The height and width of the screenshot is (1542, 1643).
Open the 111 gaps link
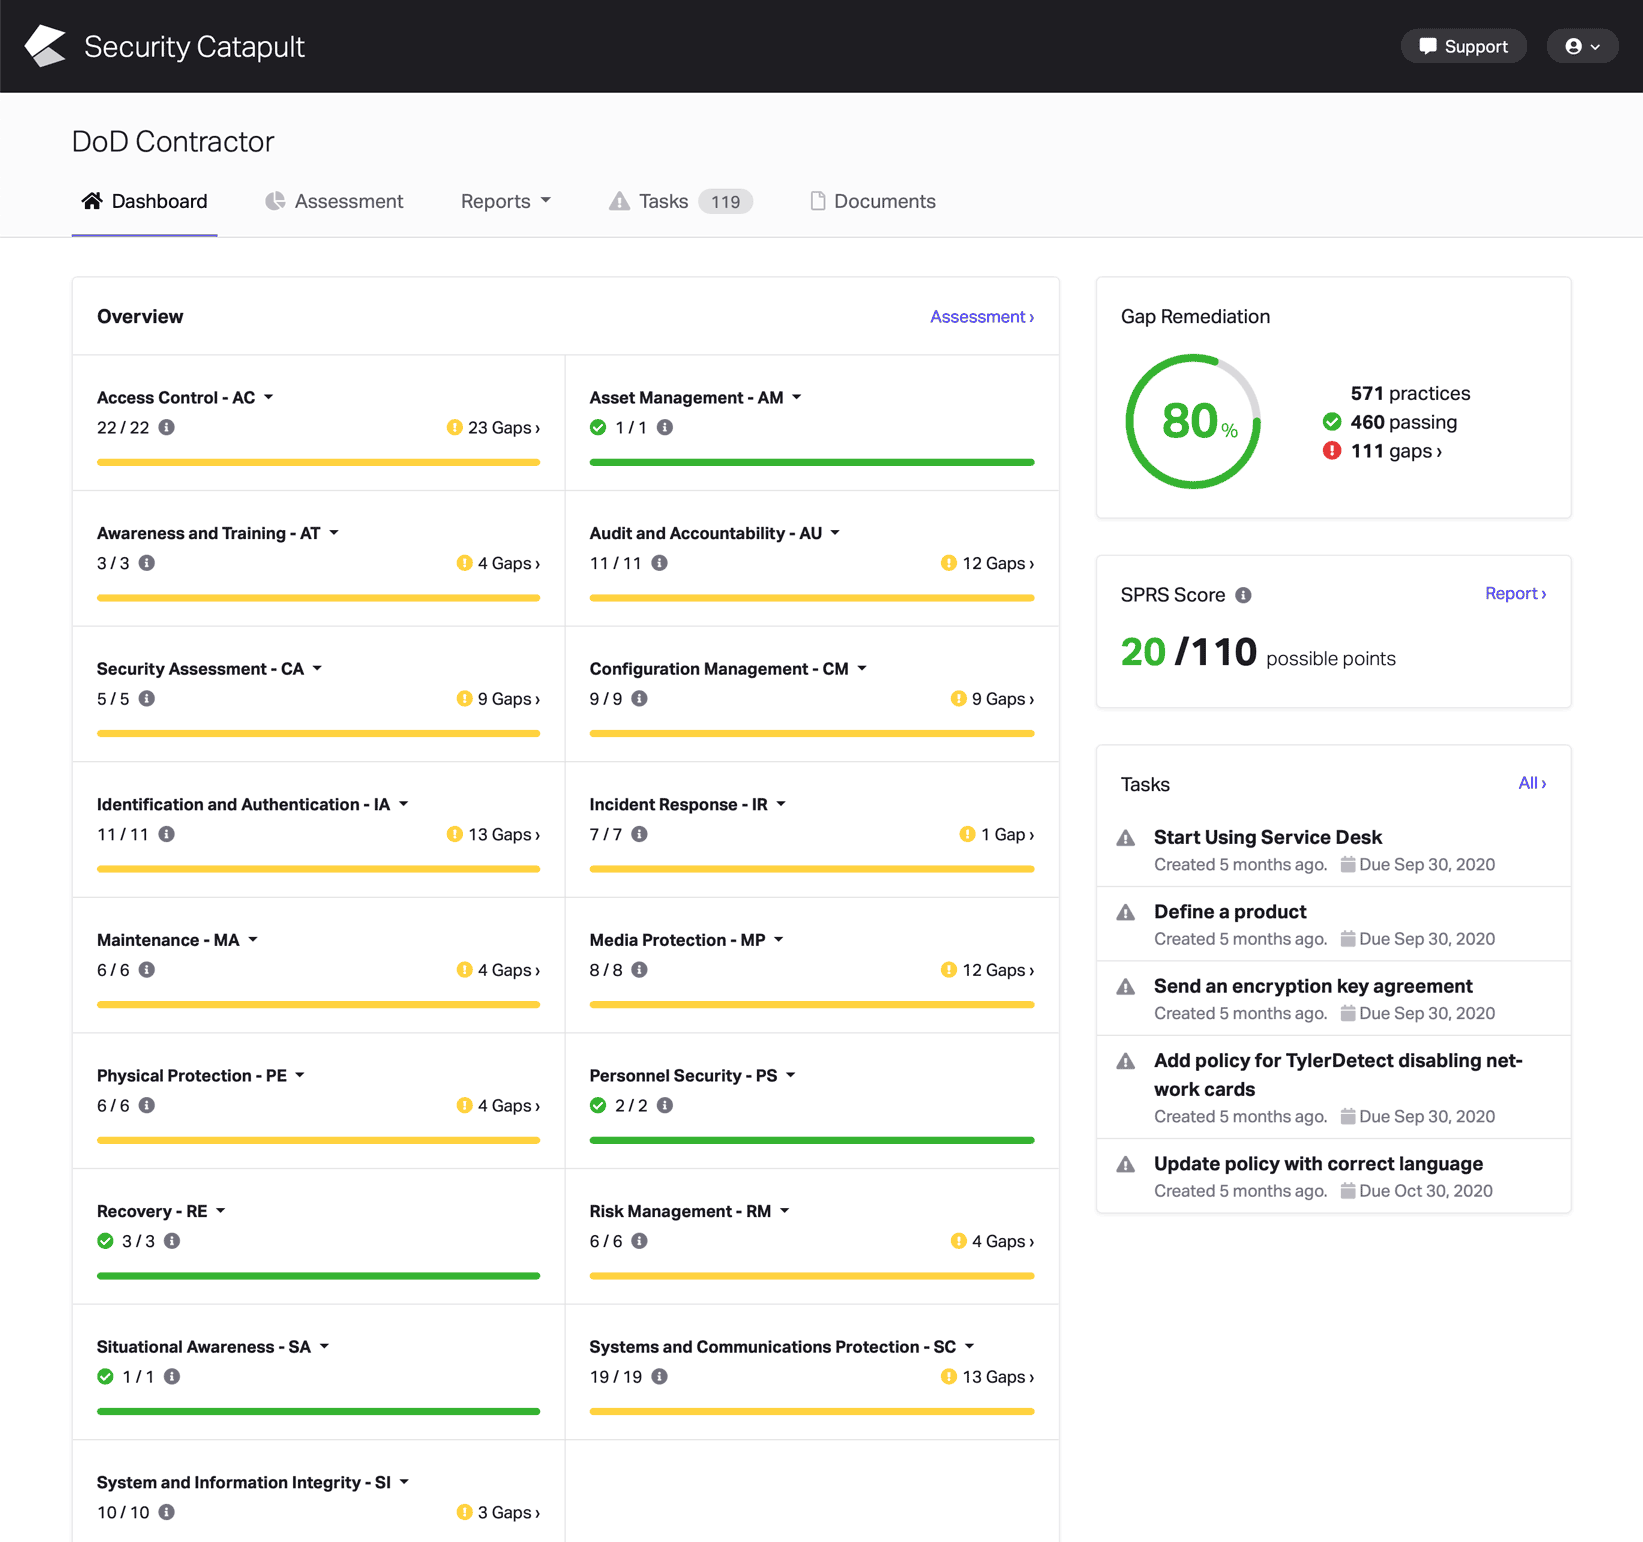pos(1396,451)
